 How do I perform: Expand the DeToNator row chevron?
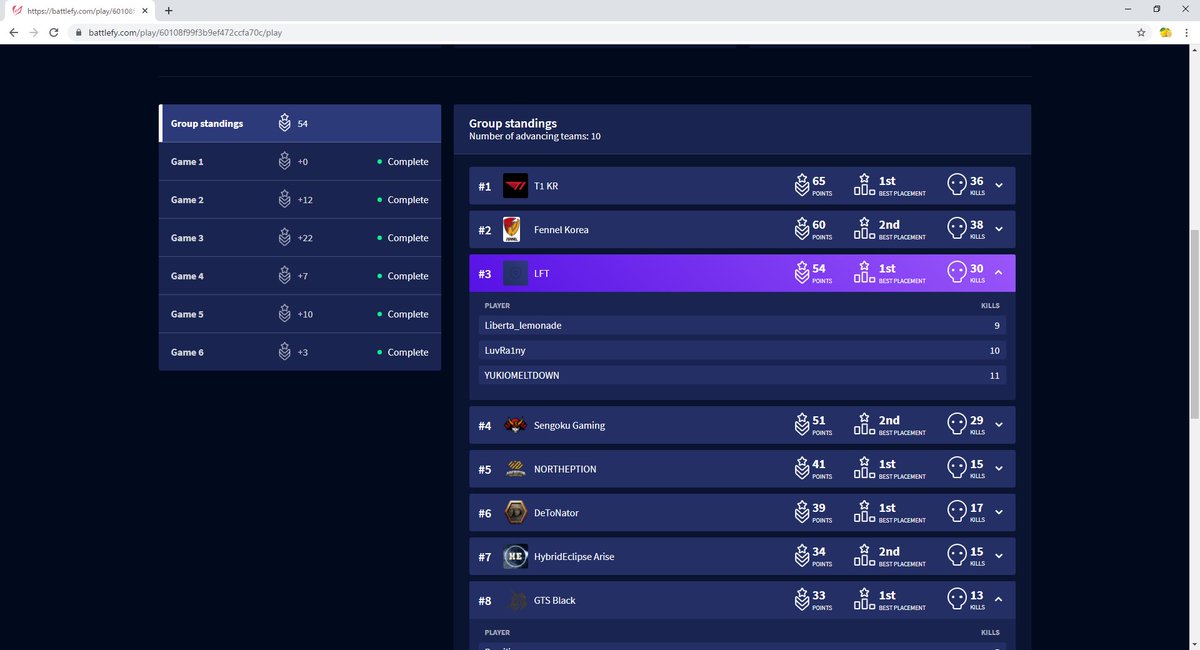point(999,513)
